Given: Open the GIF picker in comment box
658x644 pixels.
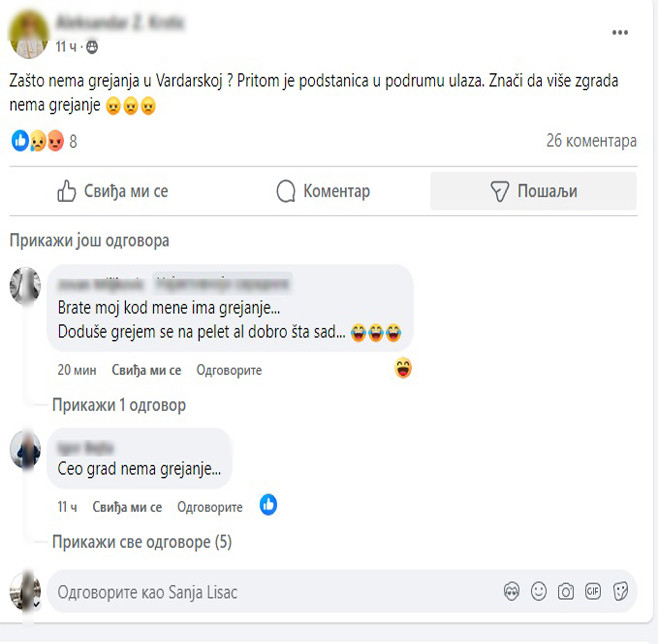Looking at the screenshot, I should pyautogui.click(x=593, y=592).
